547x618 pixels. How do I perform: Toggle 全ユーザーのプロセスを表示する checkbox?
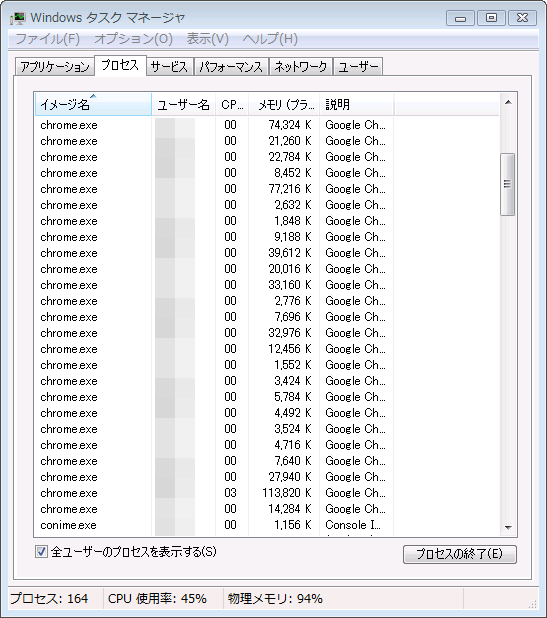pos(41,551)
